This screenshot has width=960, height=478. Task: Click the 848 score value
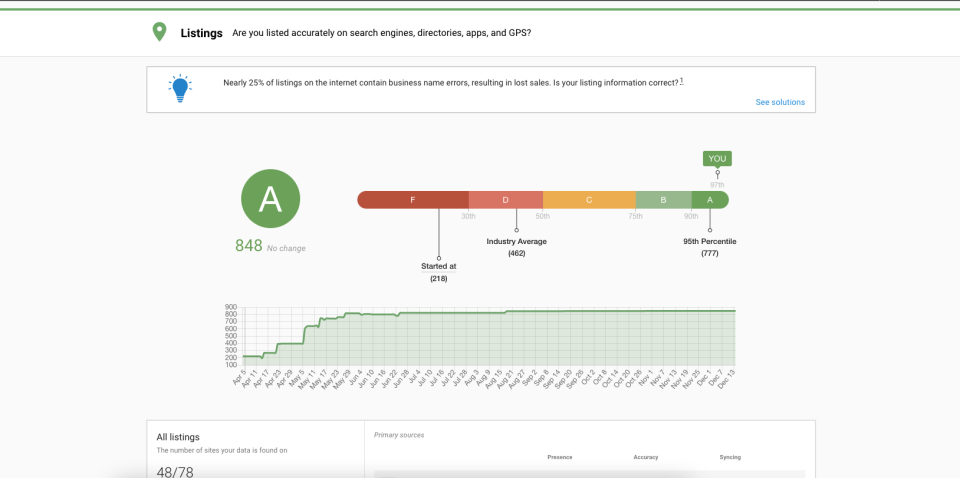pos(248,246)
